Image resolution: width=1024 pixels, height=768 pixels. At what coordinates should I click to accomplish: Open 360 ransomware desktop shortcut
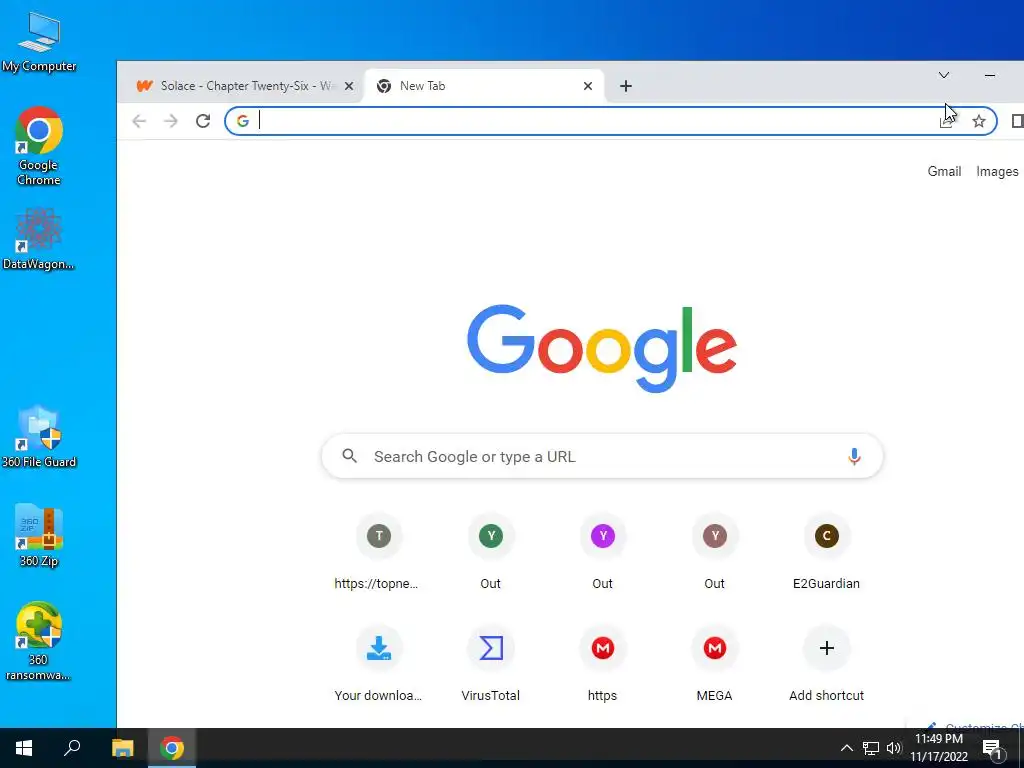pos(39,640)
